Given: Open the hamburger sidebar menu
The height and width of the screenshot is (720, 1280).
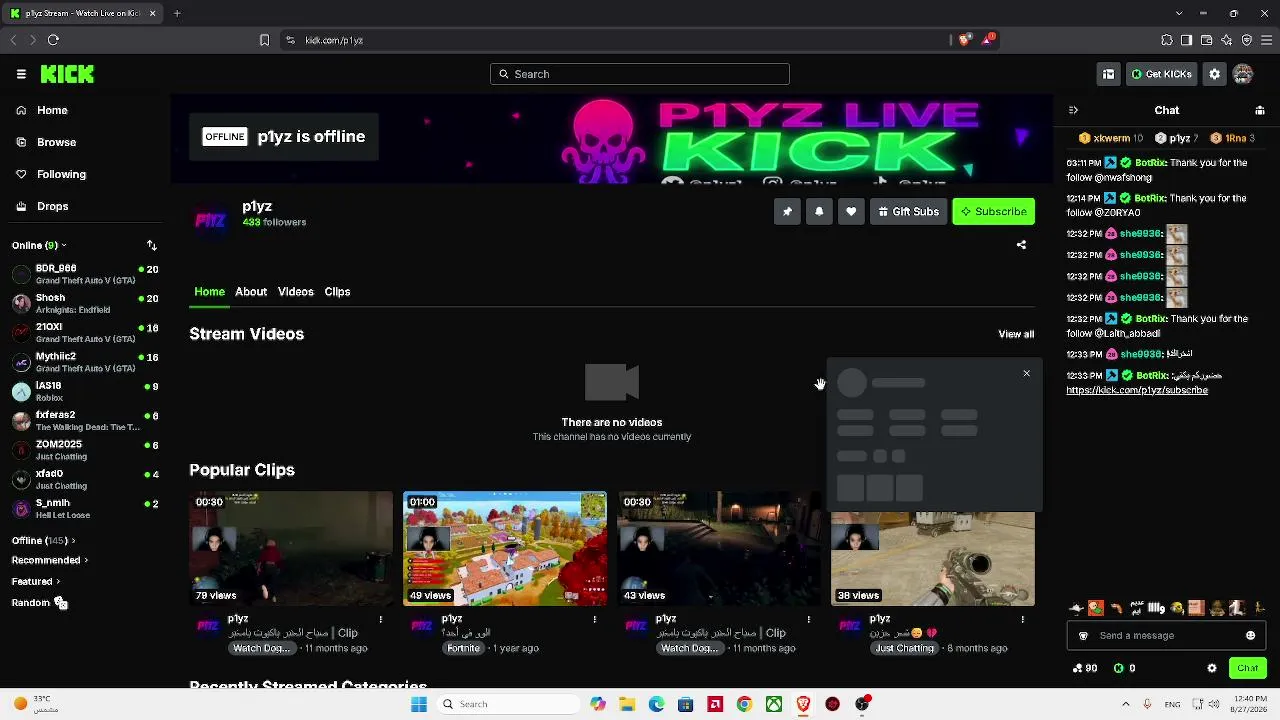Looking at the screenshot, I should coord(21,74).
